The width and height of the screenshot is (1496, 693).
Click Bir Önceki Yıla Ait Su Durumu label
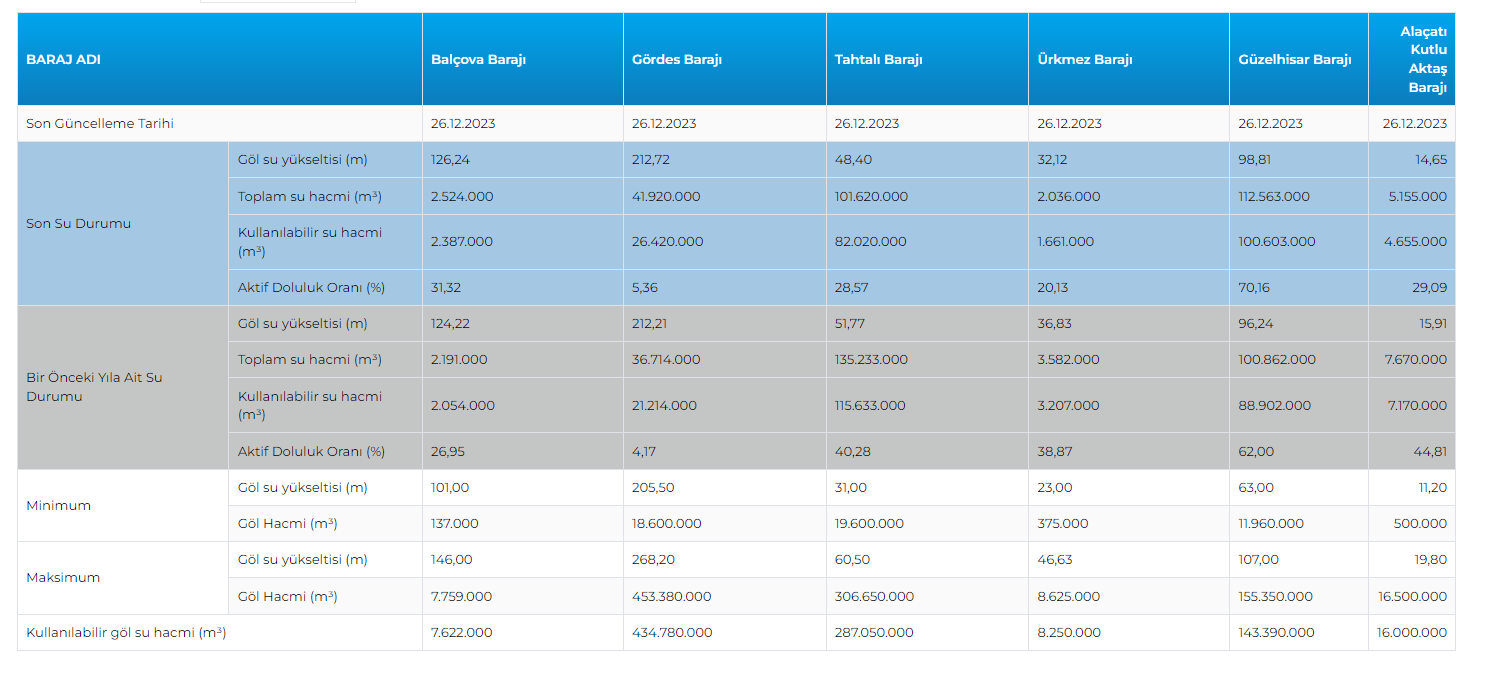click(94, 387)
